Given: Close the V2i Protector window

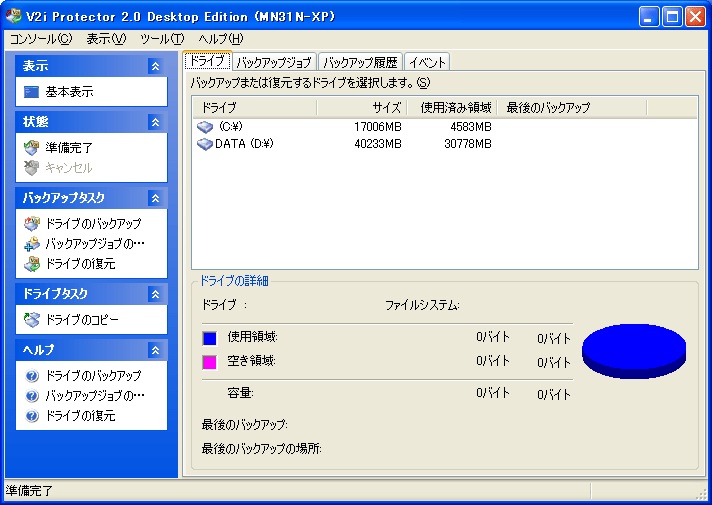Looking at the screenshot, I should click(x=695, y=17).
